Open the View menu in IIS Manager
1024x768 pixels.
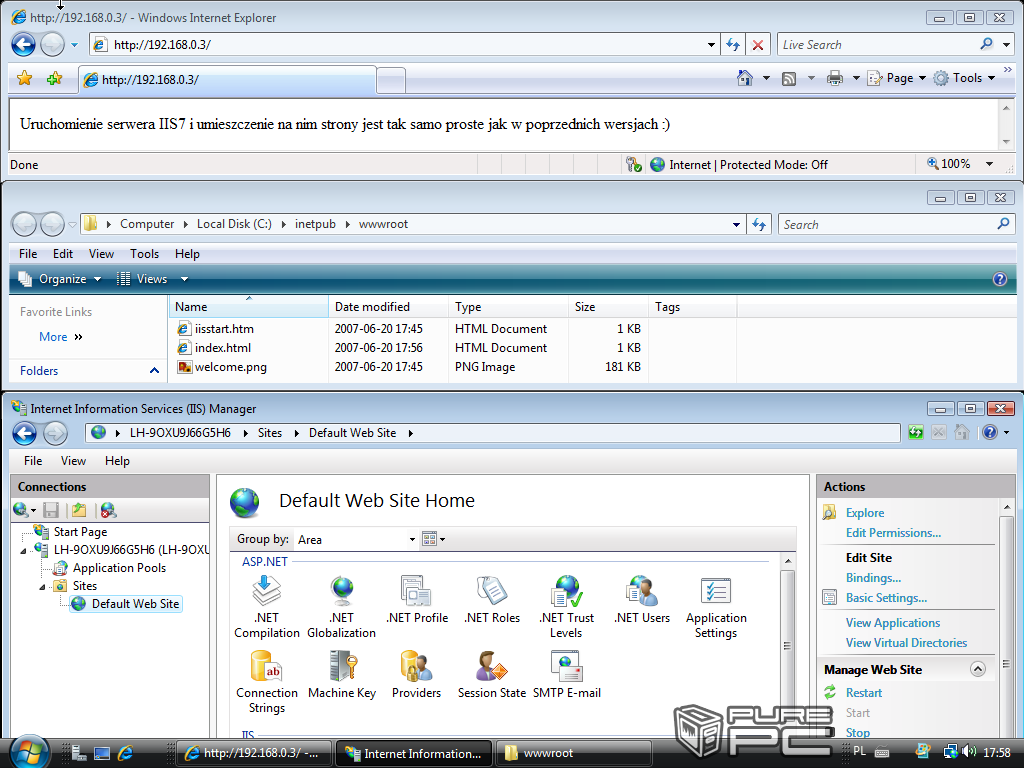point(73,461)
